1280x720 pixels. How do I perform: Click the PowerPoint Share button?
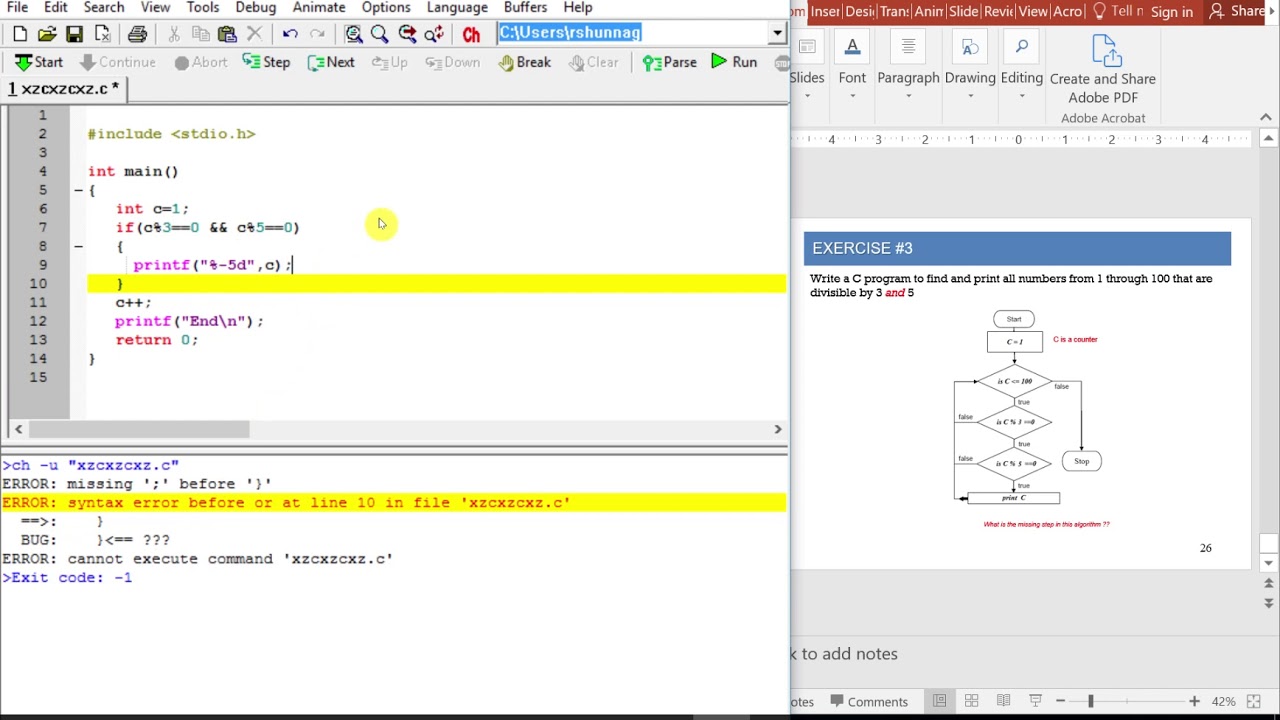coord(1237,11)
